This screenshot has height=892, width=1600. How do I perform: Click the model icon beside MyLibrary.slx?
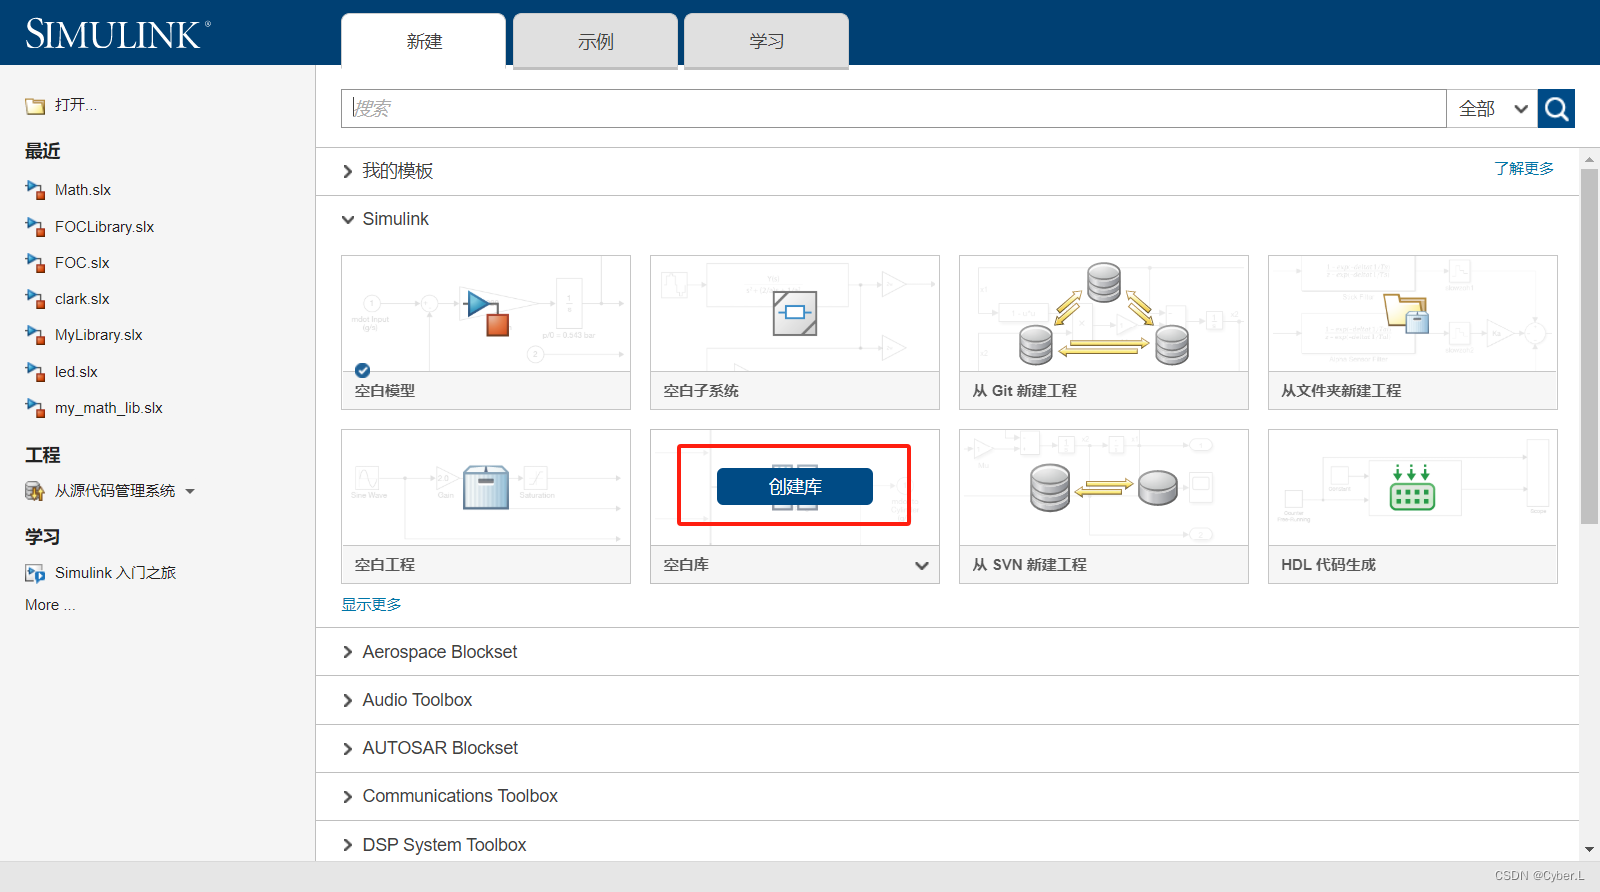coord(35,335)
